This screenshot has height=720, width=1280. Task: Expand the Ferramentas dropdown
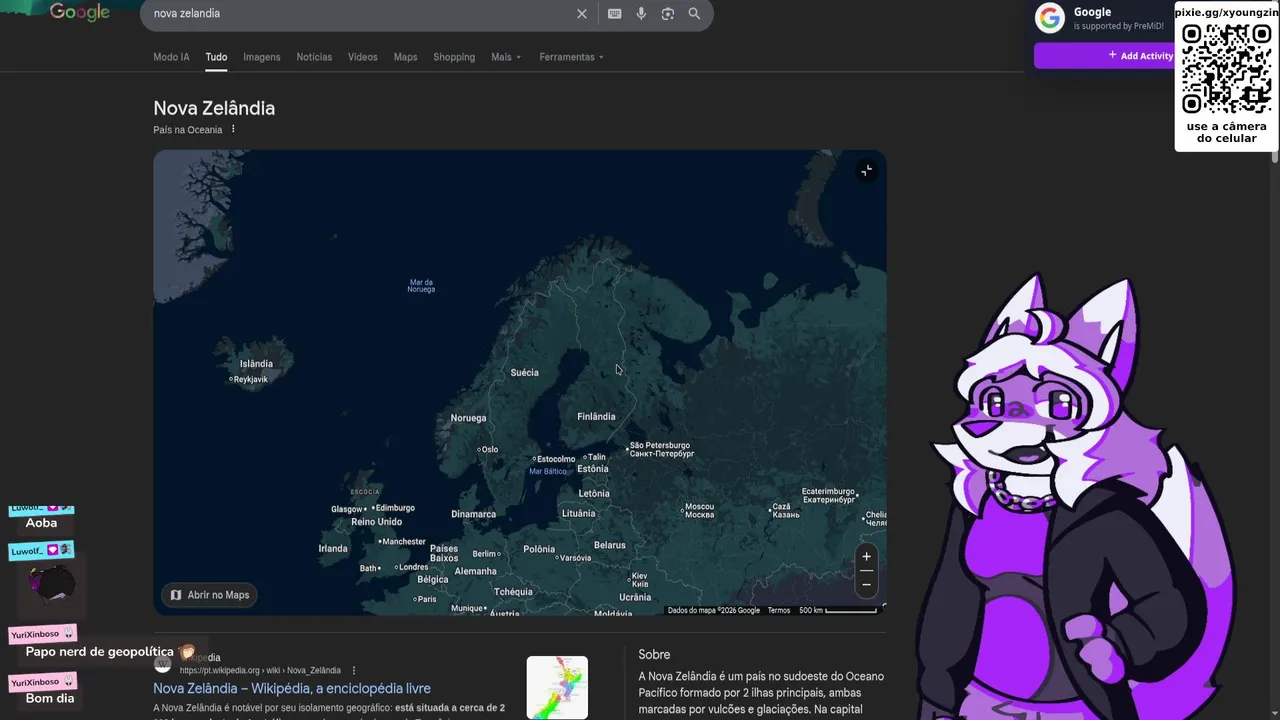click(571, 57)
